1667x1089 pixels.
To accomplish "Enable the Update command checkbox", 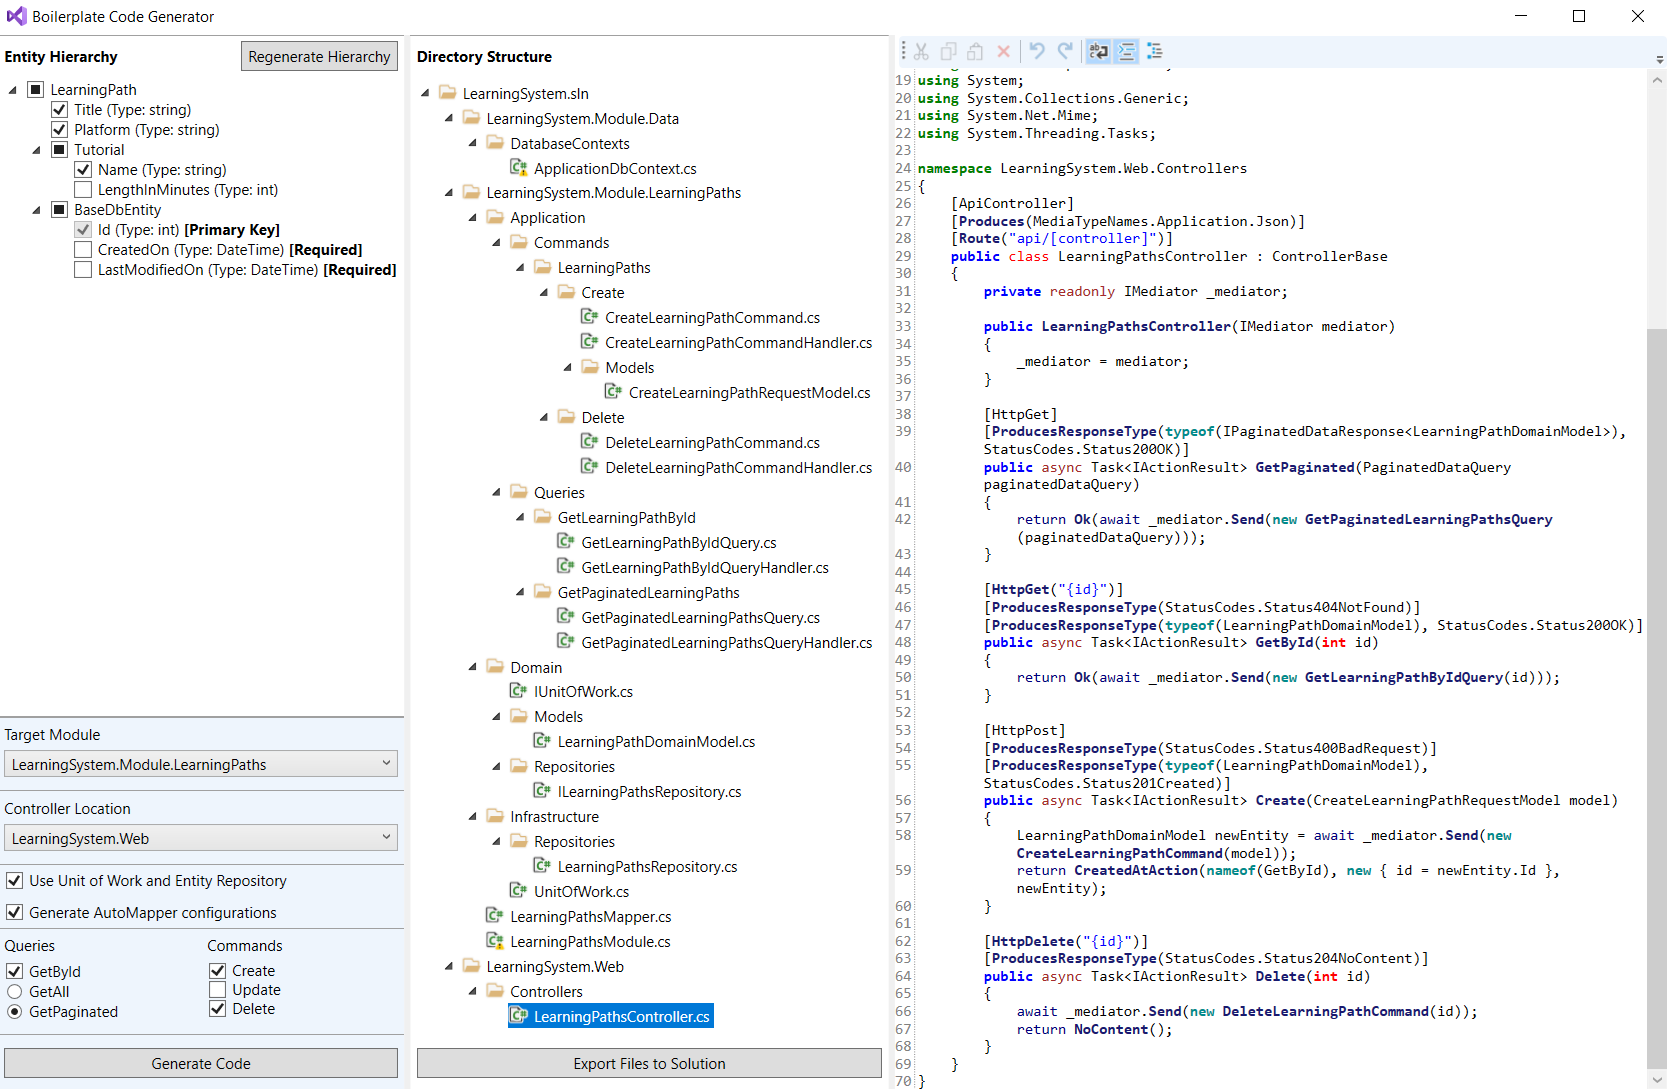I will pyautogui.click(x=217, y=989).
